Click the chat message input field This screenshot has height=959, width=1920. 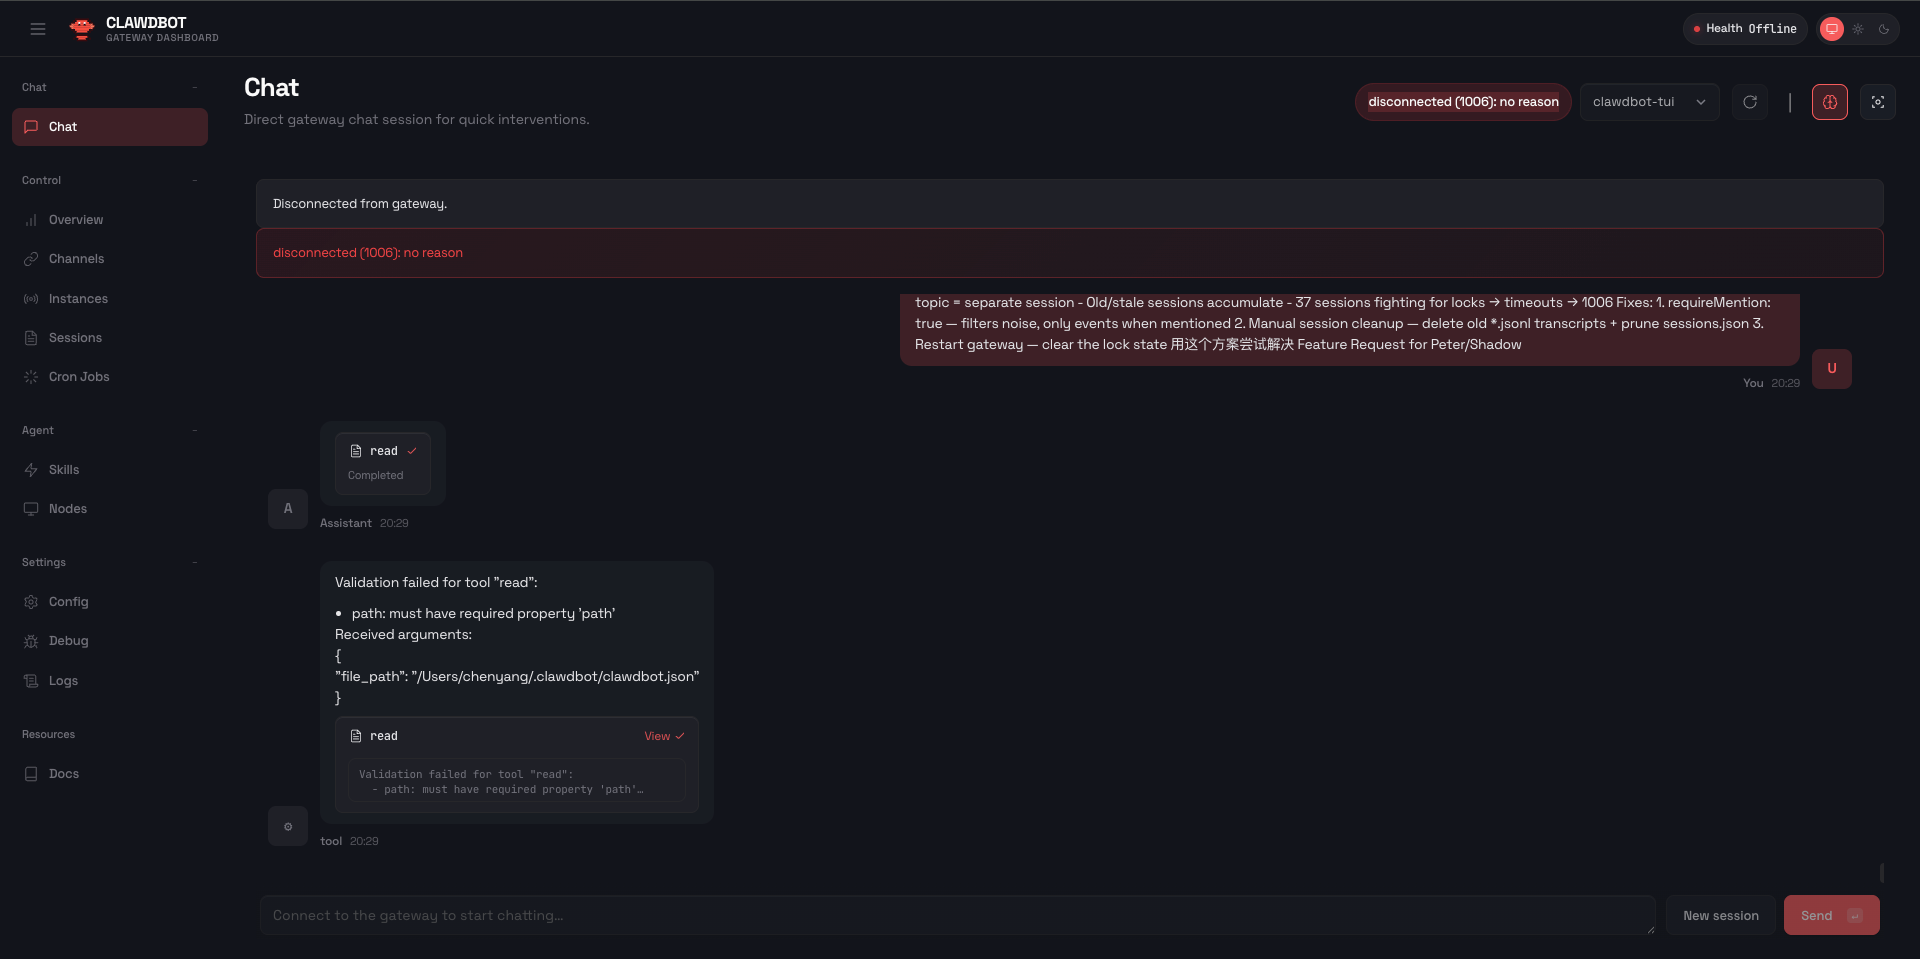click(x=956, y=916)
